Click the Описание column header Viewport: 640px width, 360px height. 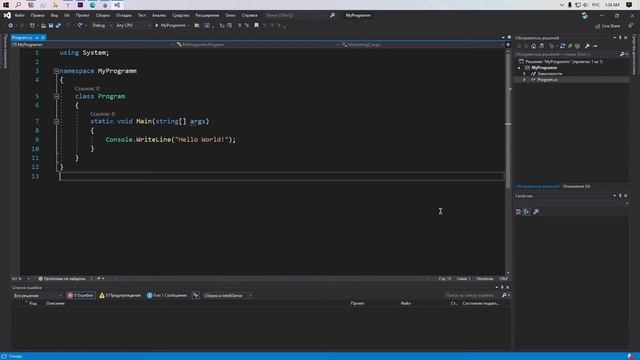(x=55, y=303)
